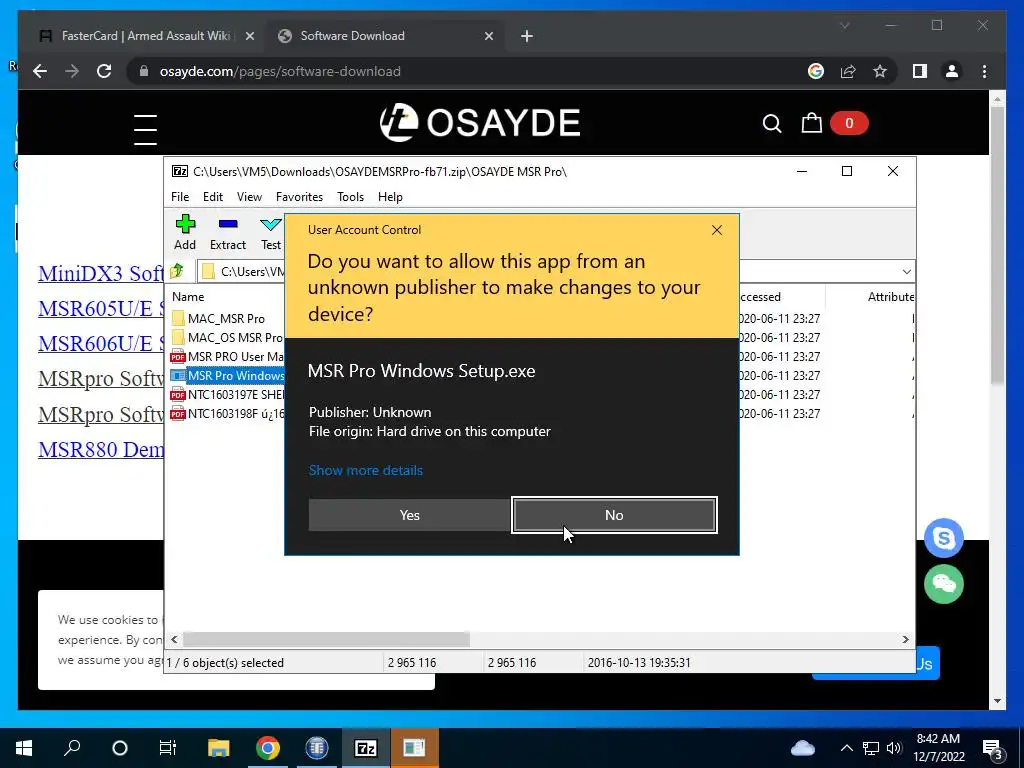
Task: Click the Skype chat floating button
Action: (x=944, y=538)
